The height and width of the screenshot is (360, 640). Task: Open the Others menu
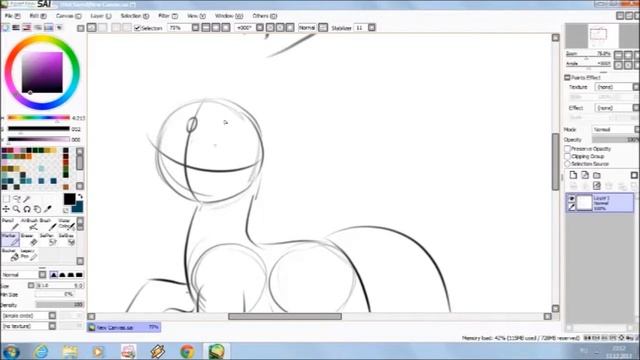tap(264, 16)
